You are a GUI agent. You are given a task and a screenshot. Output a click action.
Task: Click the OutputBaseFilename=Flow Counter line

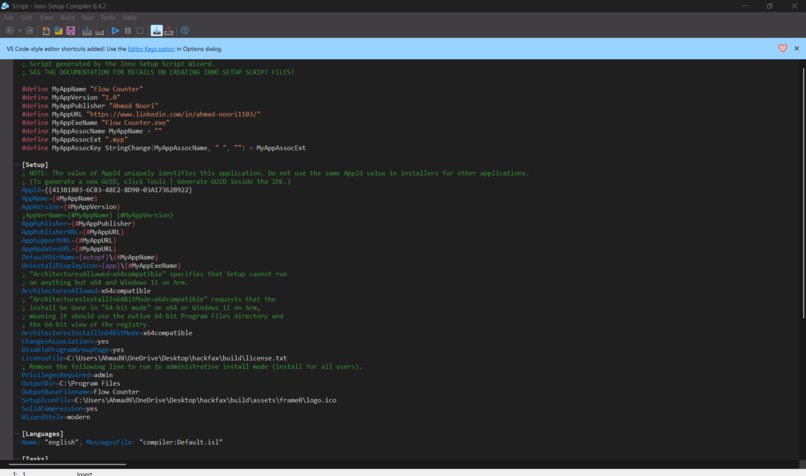coord(80,392)
